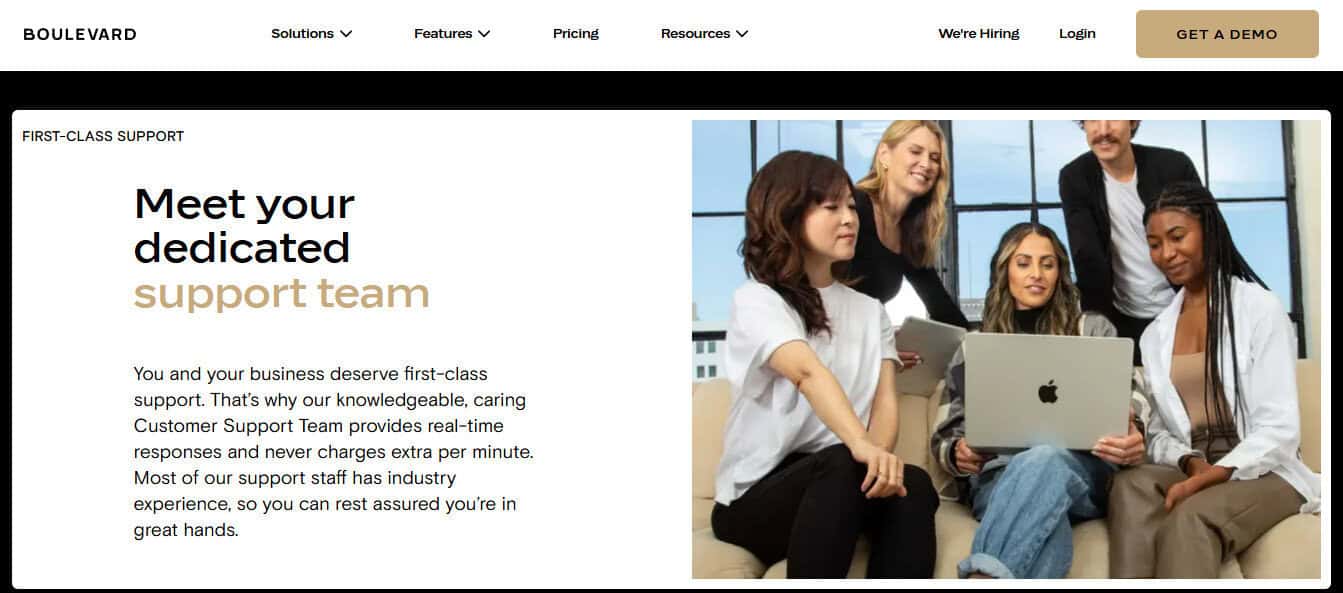Open the Features menu label
Image resolution: width=1343 pixels, height=593 pixels.
tap(443, 34)
